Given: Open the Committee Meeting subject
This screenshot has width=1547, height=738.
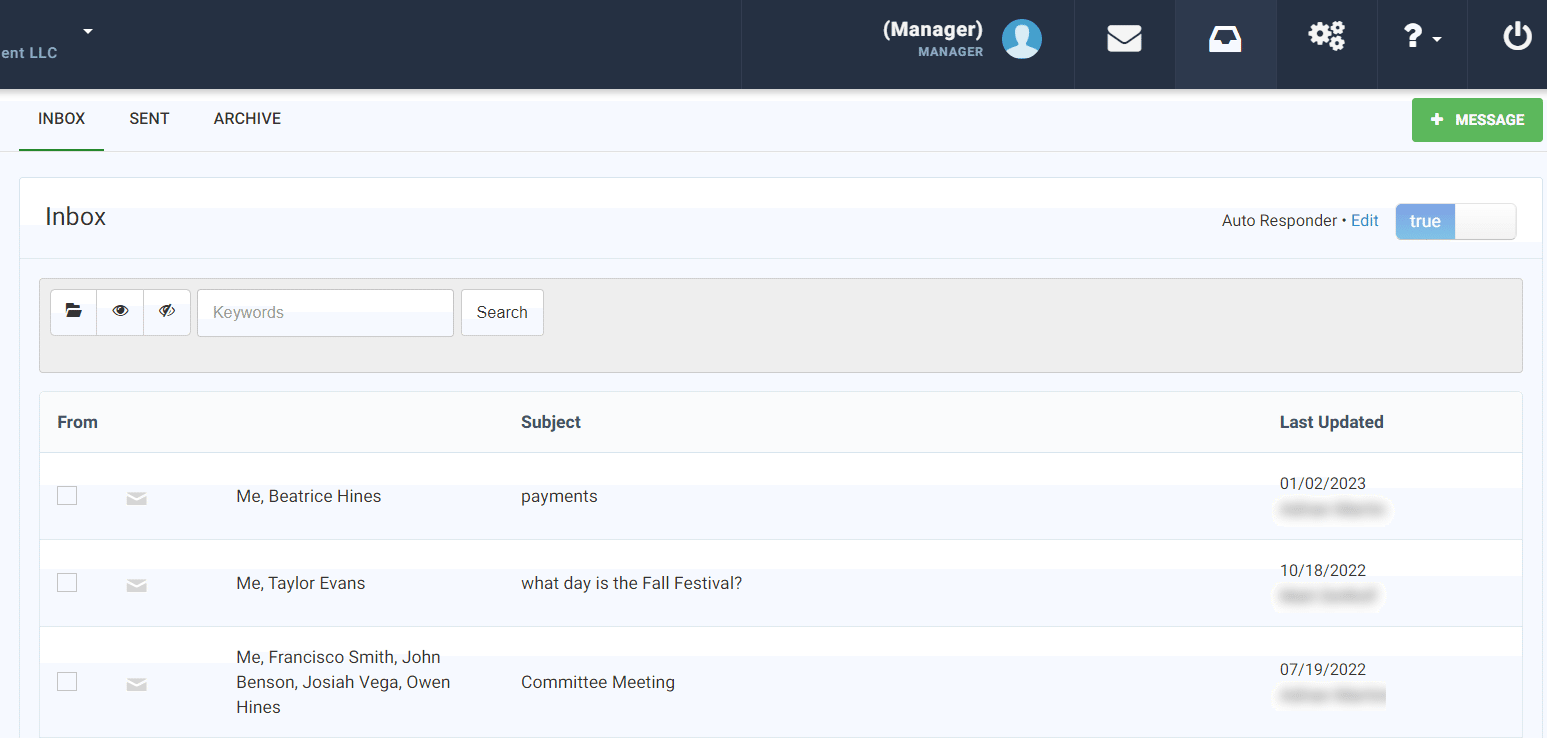Looking at the screenshot, I should [598, 682].
